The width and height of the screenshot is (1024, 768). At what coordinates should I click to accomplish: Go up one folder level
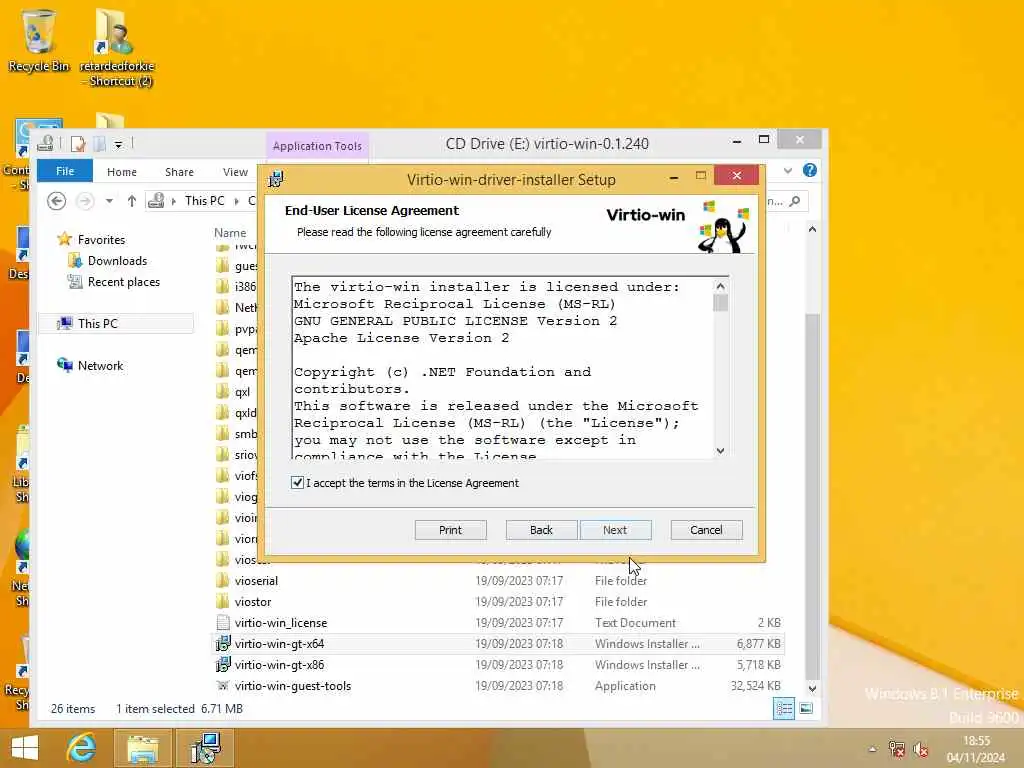[x=132, y=200]
